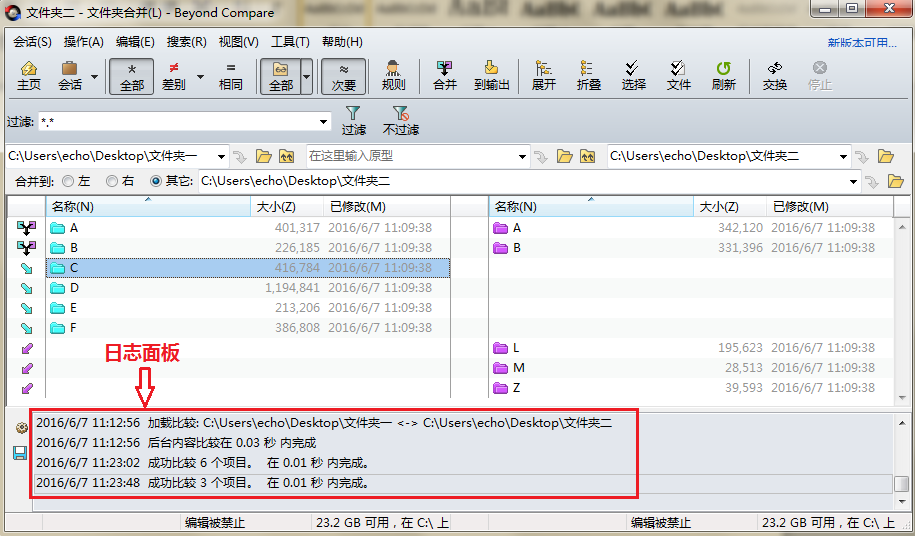
Task: Sort left pane by 大小(Z) header
Action: point(287,206)
